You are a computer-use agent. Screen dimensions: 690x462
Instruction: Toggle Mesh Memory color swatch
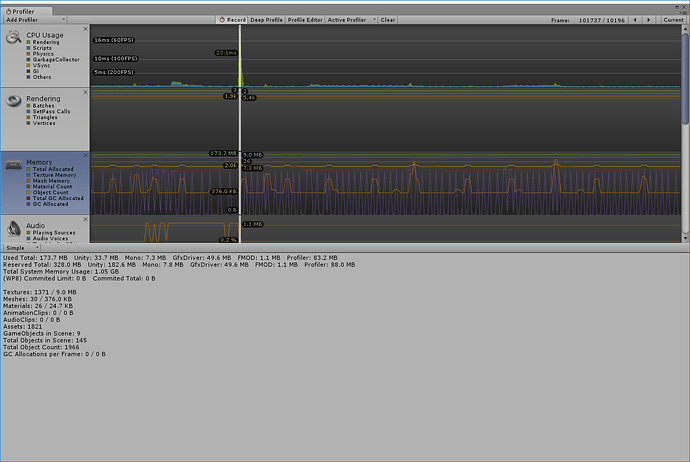[x=29, y=181]
